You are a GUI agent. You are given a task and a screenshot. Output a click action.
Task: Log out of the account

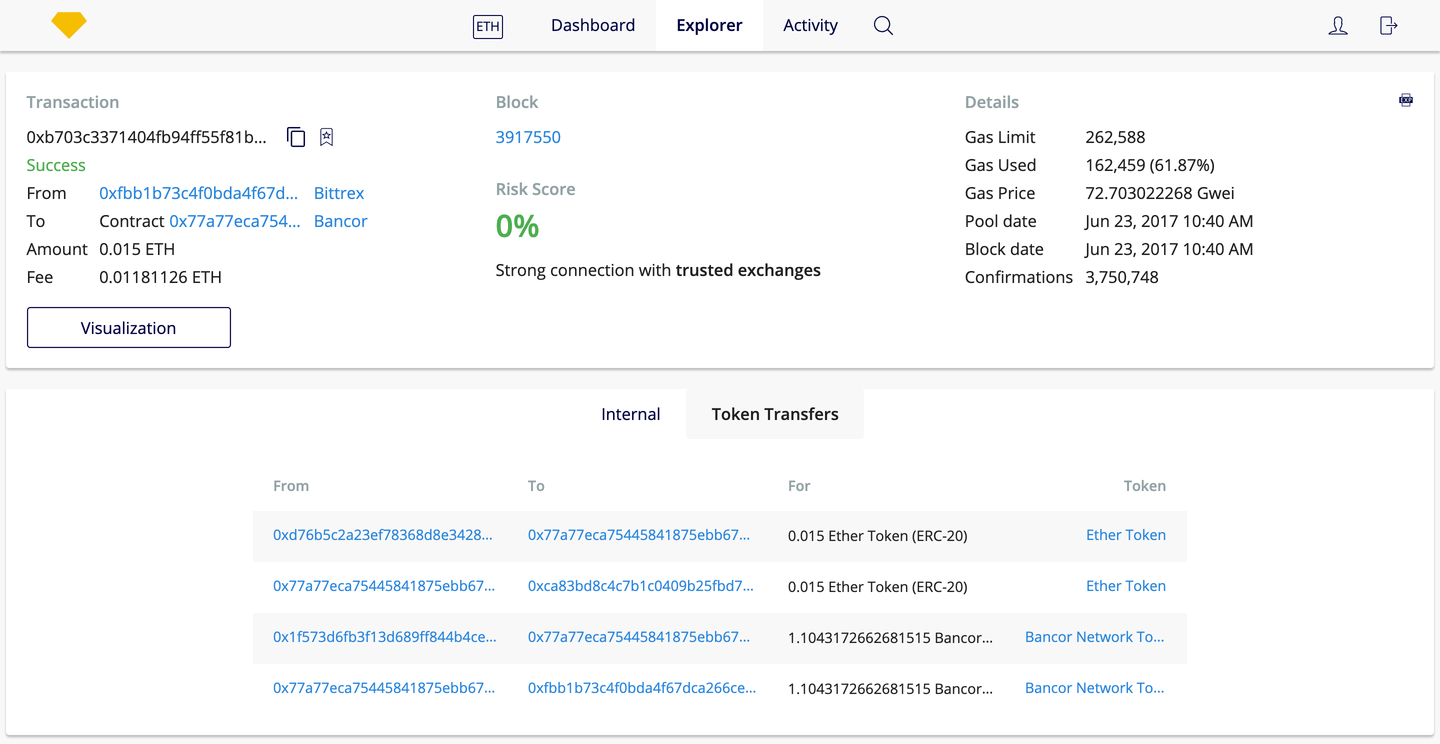tap(1388, 26)
